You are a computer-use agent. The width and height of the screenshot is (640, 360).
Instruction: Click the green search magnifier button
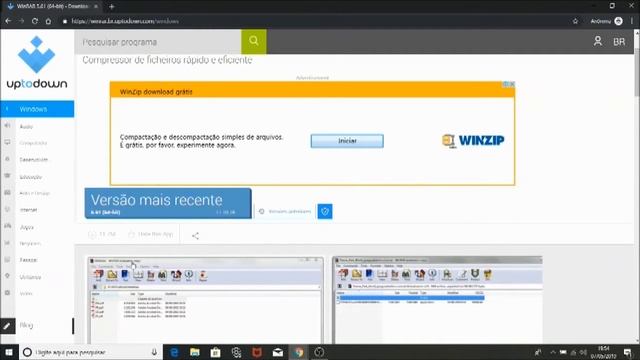(x=253, y=41)
